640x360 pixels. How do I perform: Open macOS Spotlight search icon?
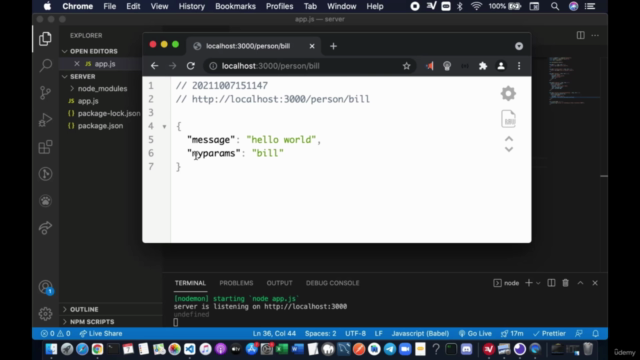pyautogui.click(x=554, y=6)
